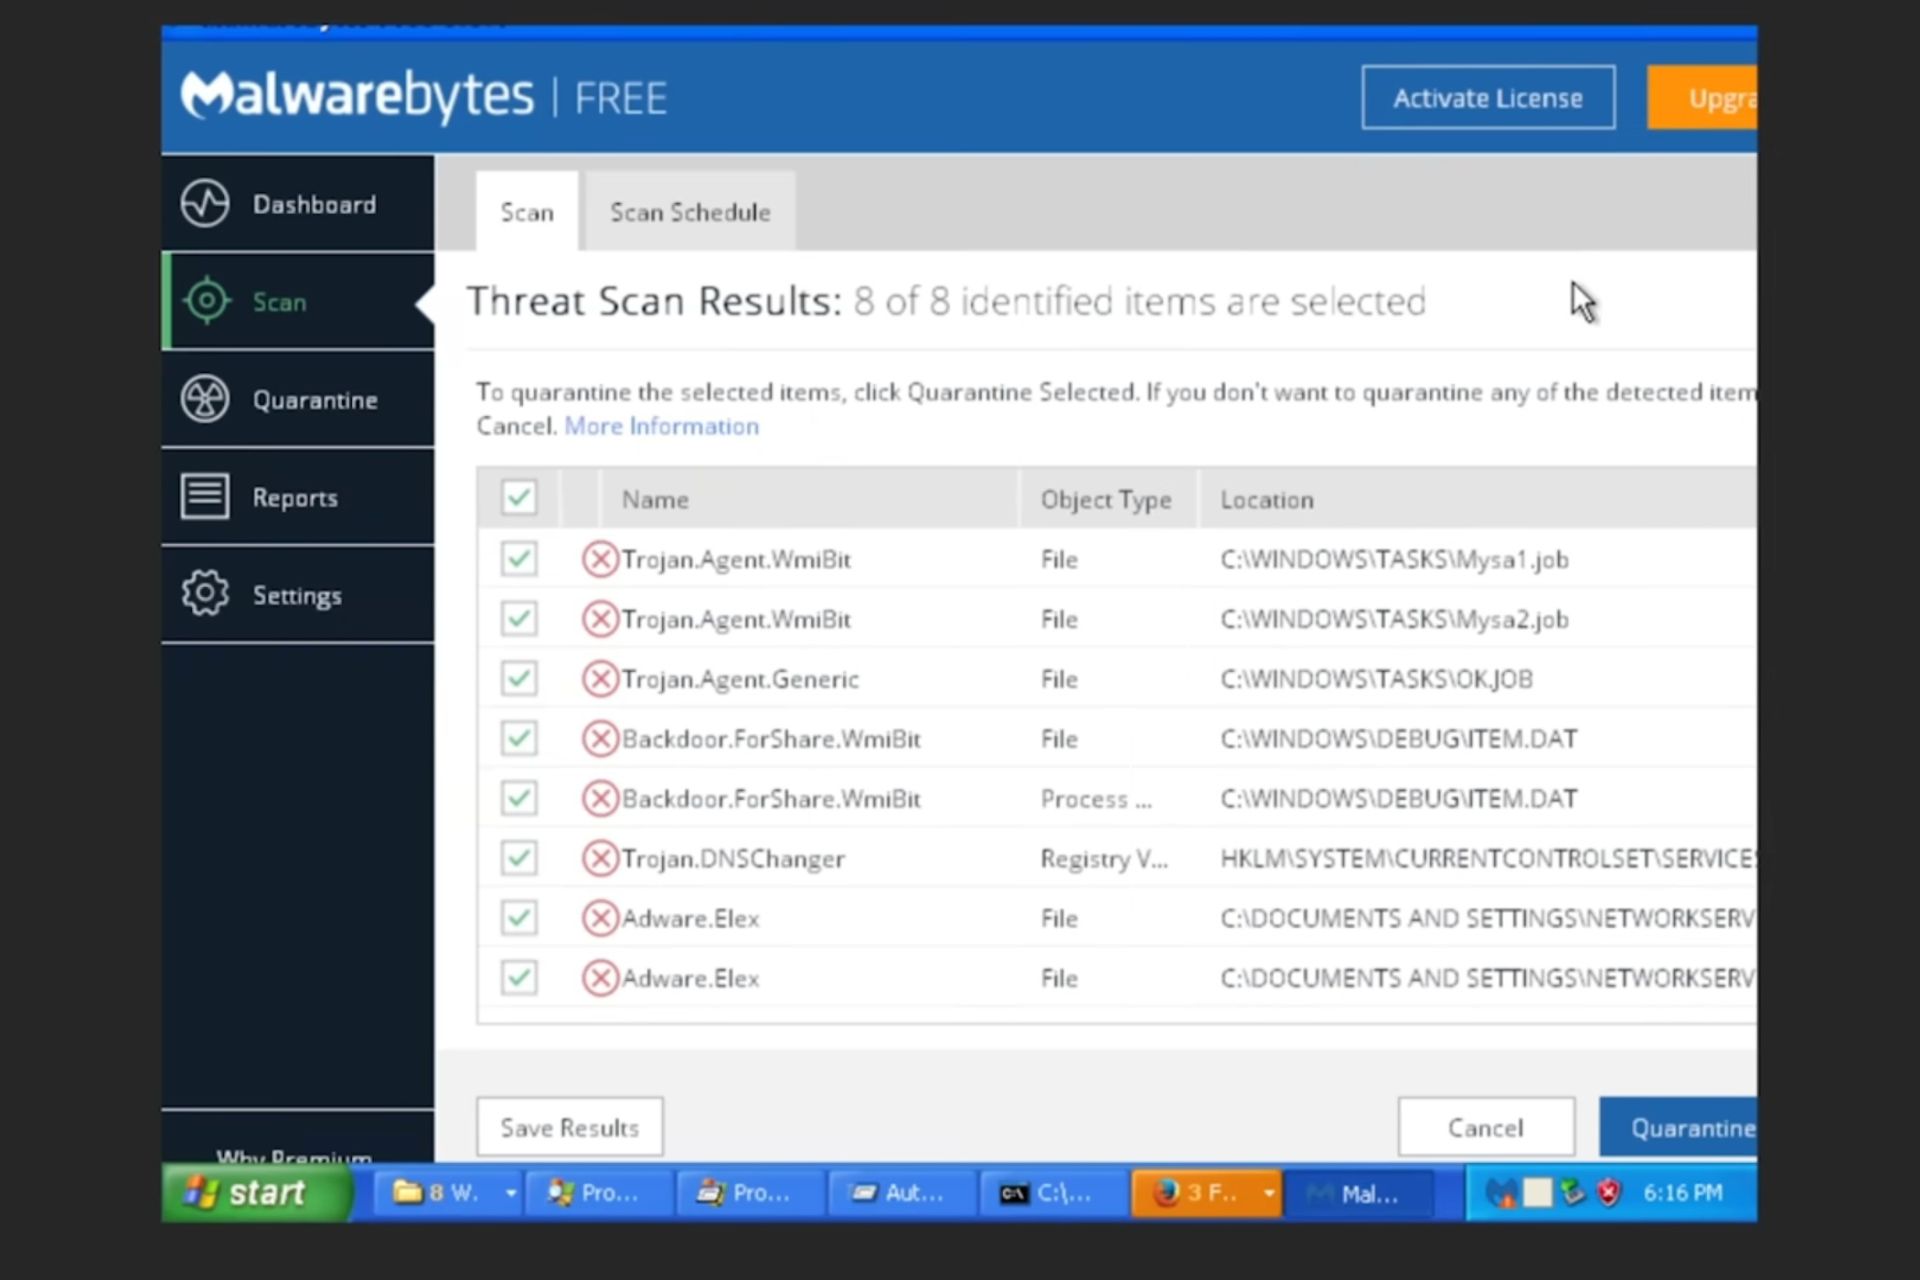The width and height of the screenshot is (1920, 1280).
Task: Switch to the Scan Schedule tab
Action: tap(690, 211)
